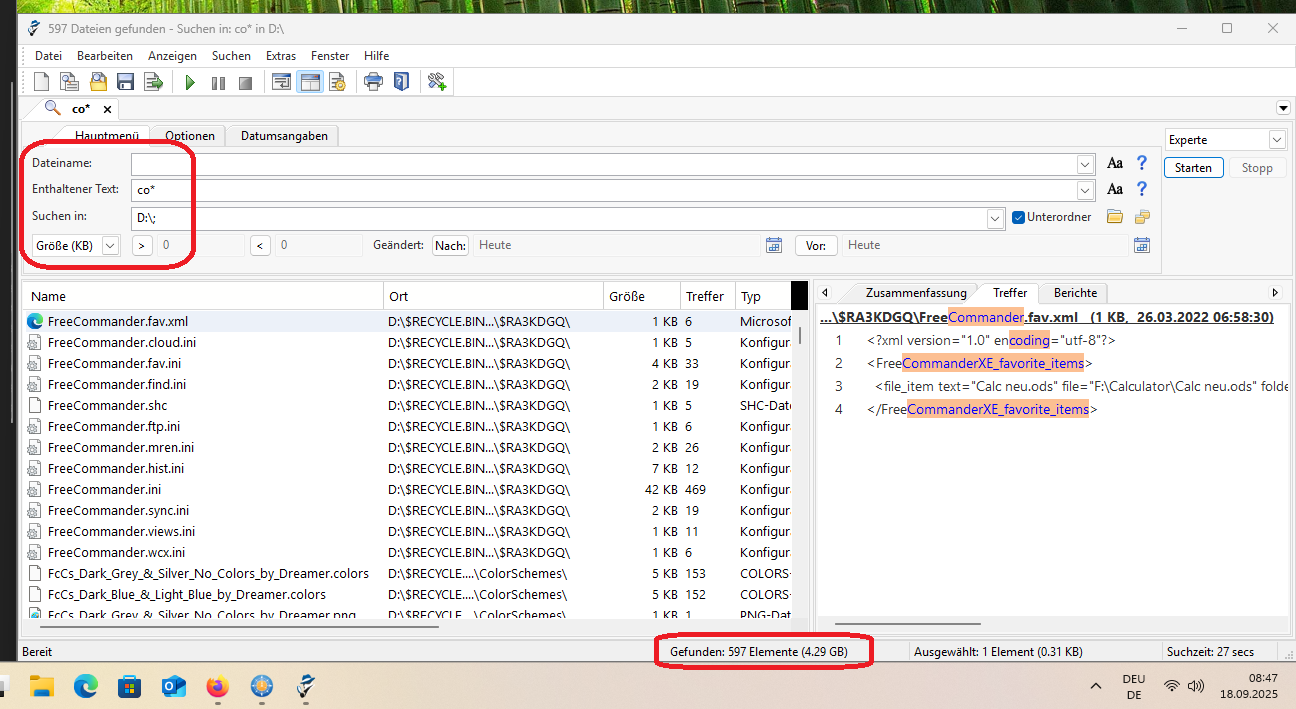Click the pause icon in toolbar
Viewport: 1296px width, 709px height.
coord(217,83)
